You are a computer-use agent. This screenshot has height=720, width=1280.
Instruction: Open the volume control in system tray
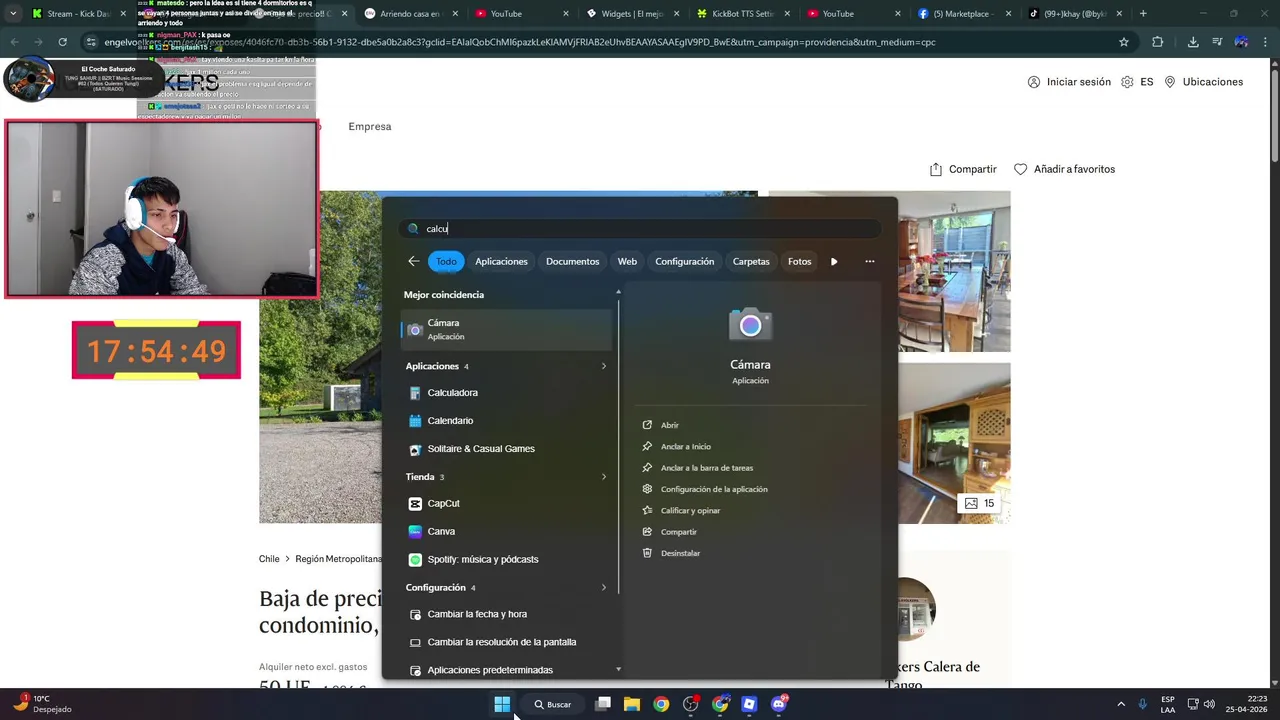1209,704
